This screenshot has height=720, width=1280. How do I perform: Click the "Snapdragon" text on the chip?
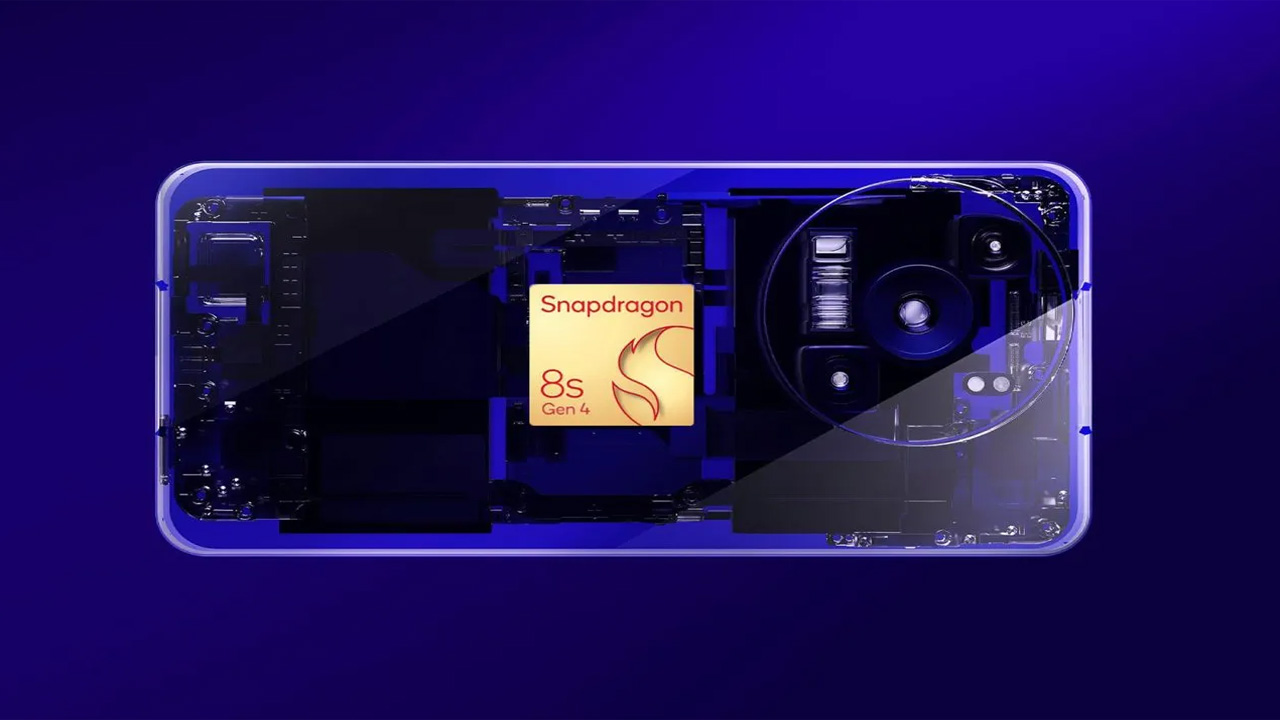(612, 306)
